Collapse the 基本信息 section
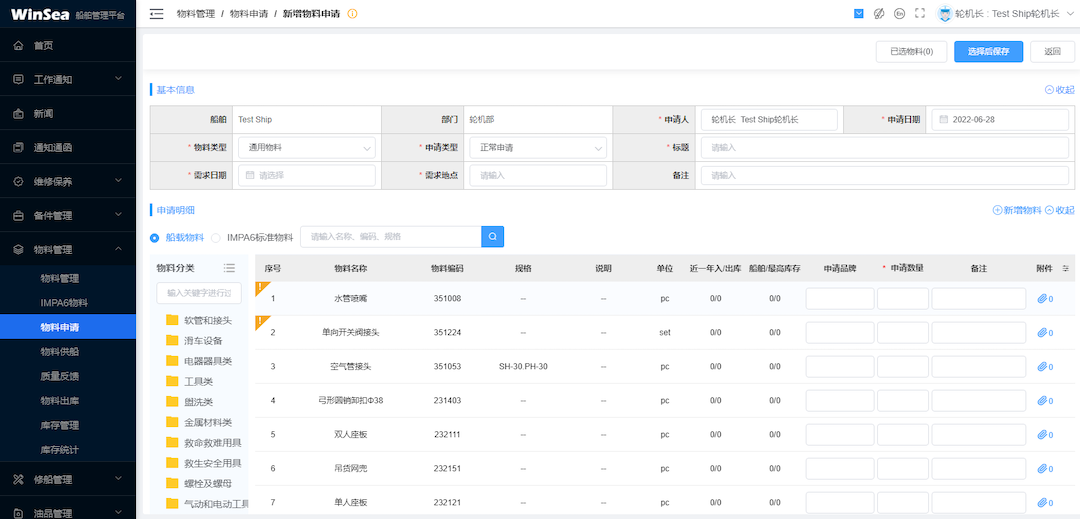The height and width of the screenshot is (519, 1080). (1059, 89)
